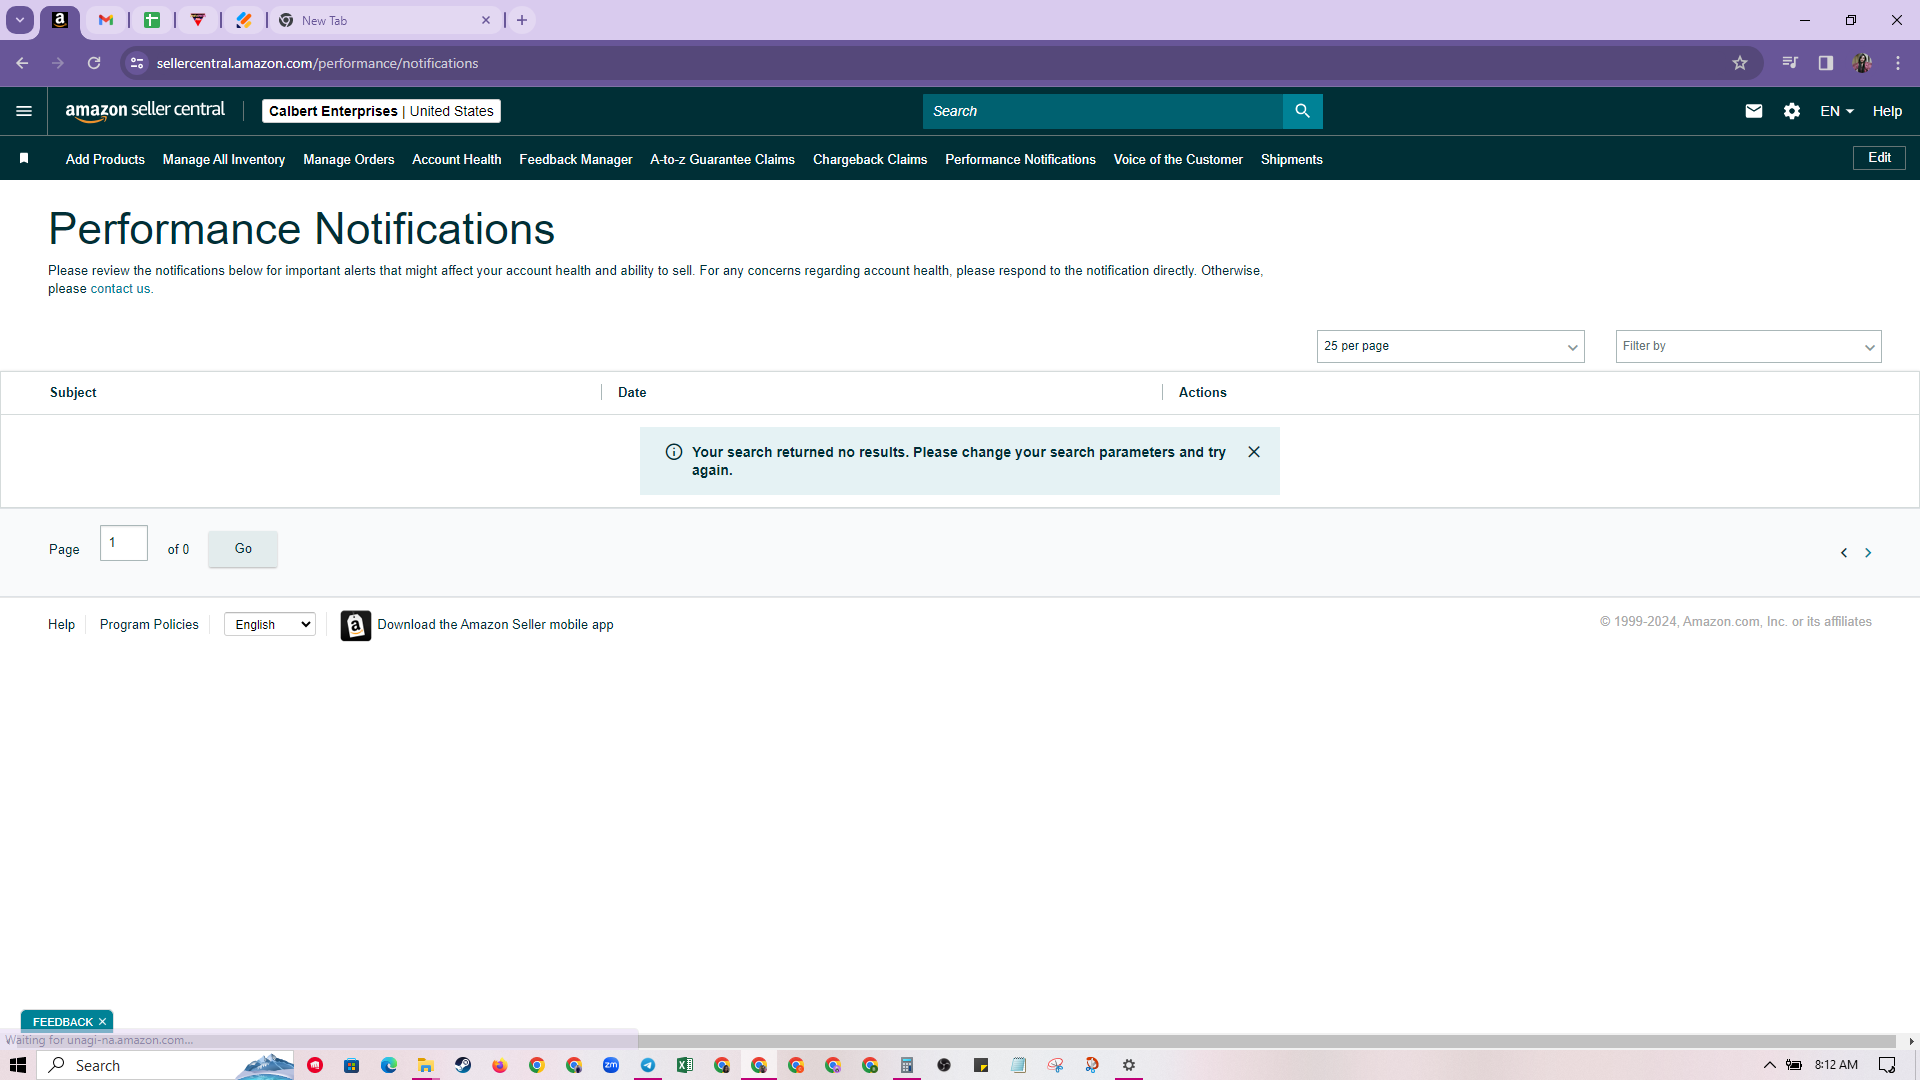Go to next page arrow

coord(1868,553)
